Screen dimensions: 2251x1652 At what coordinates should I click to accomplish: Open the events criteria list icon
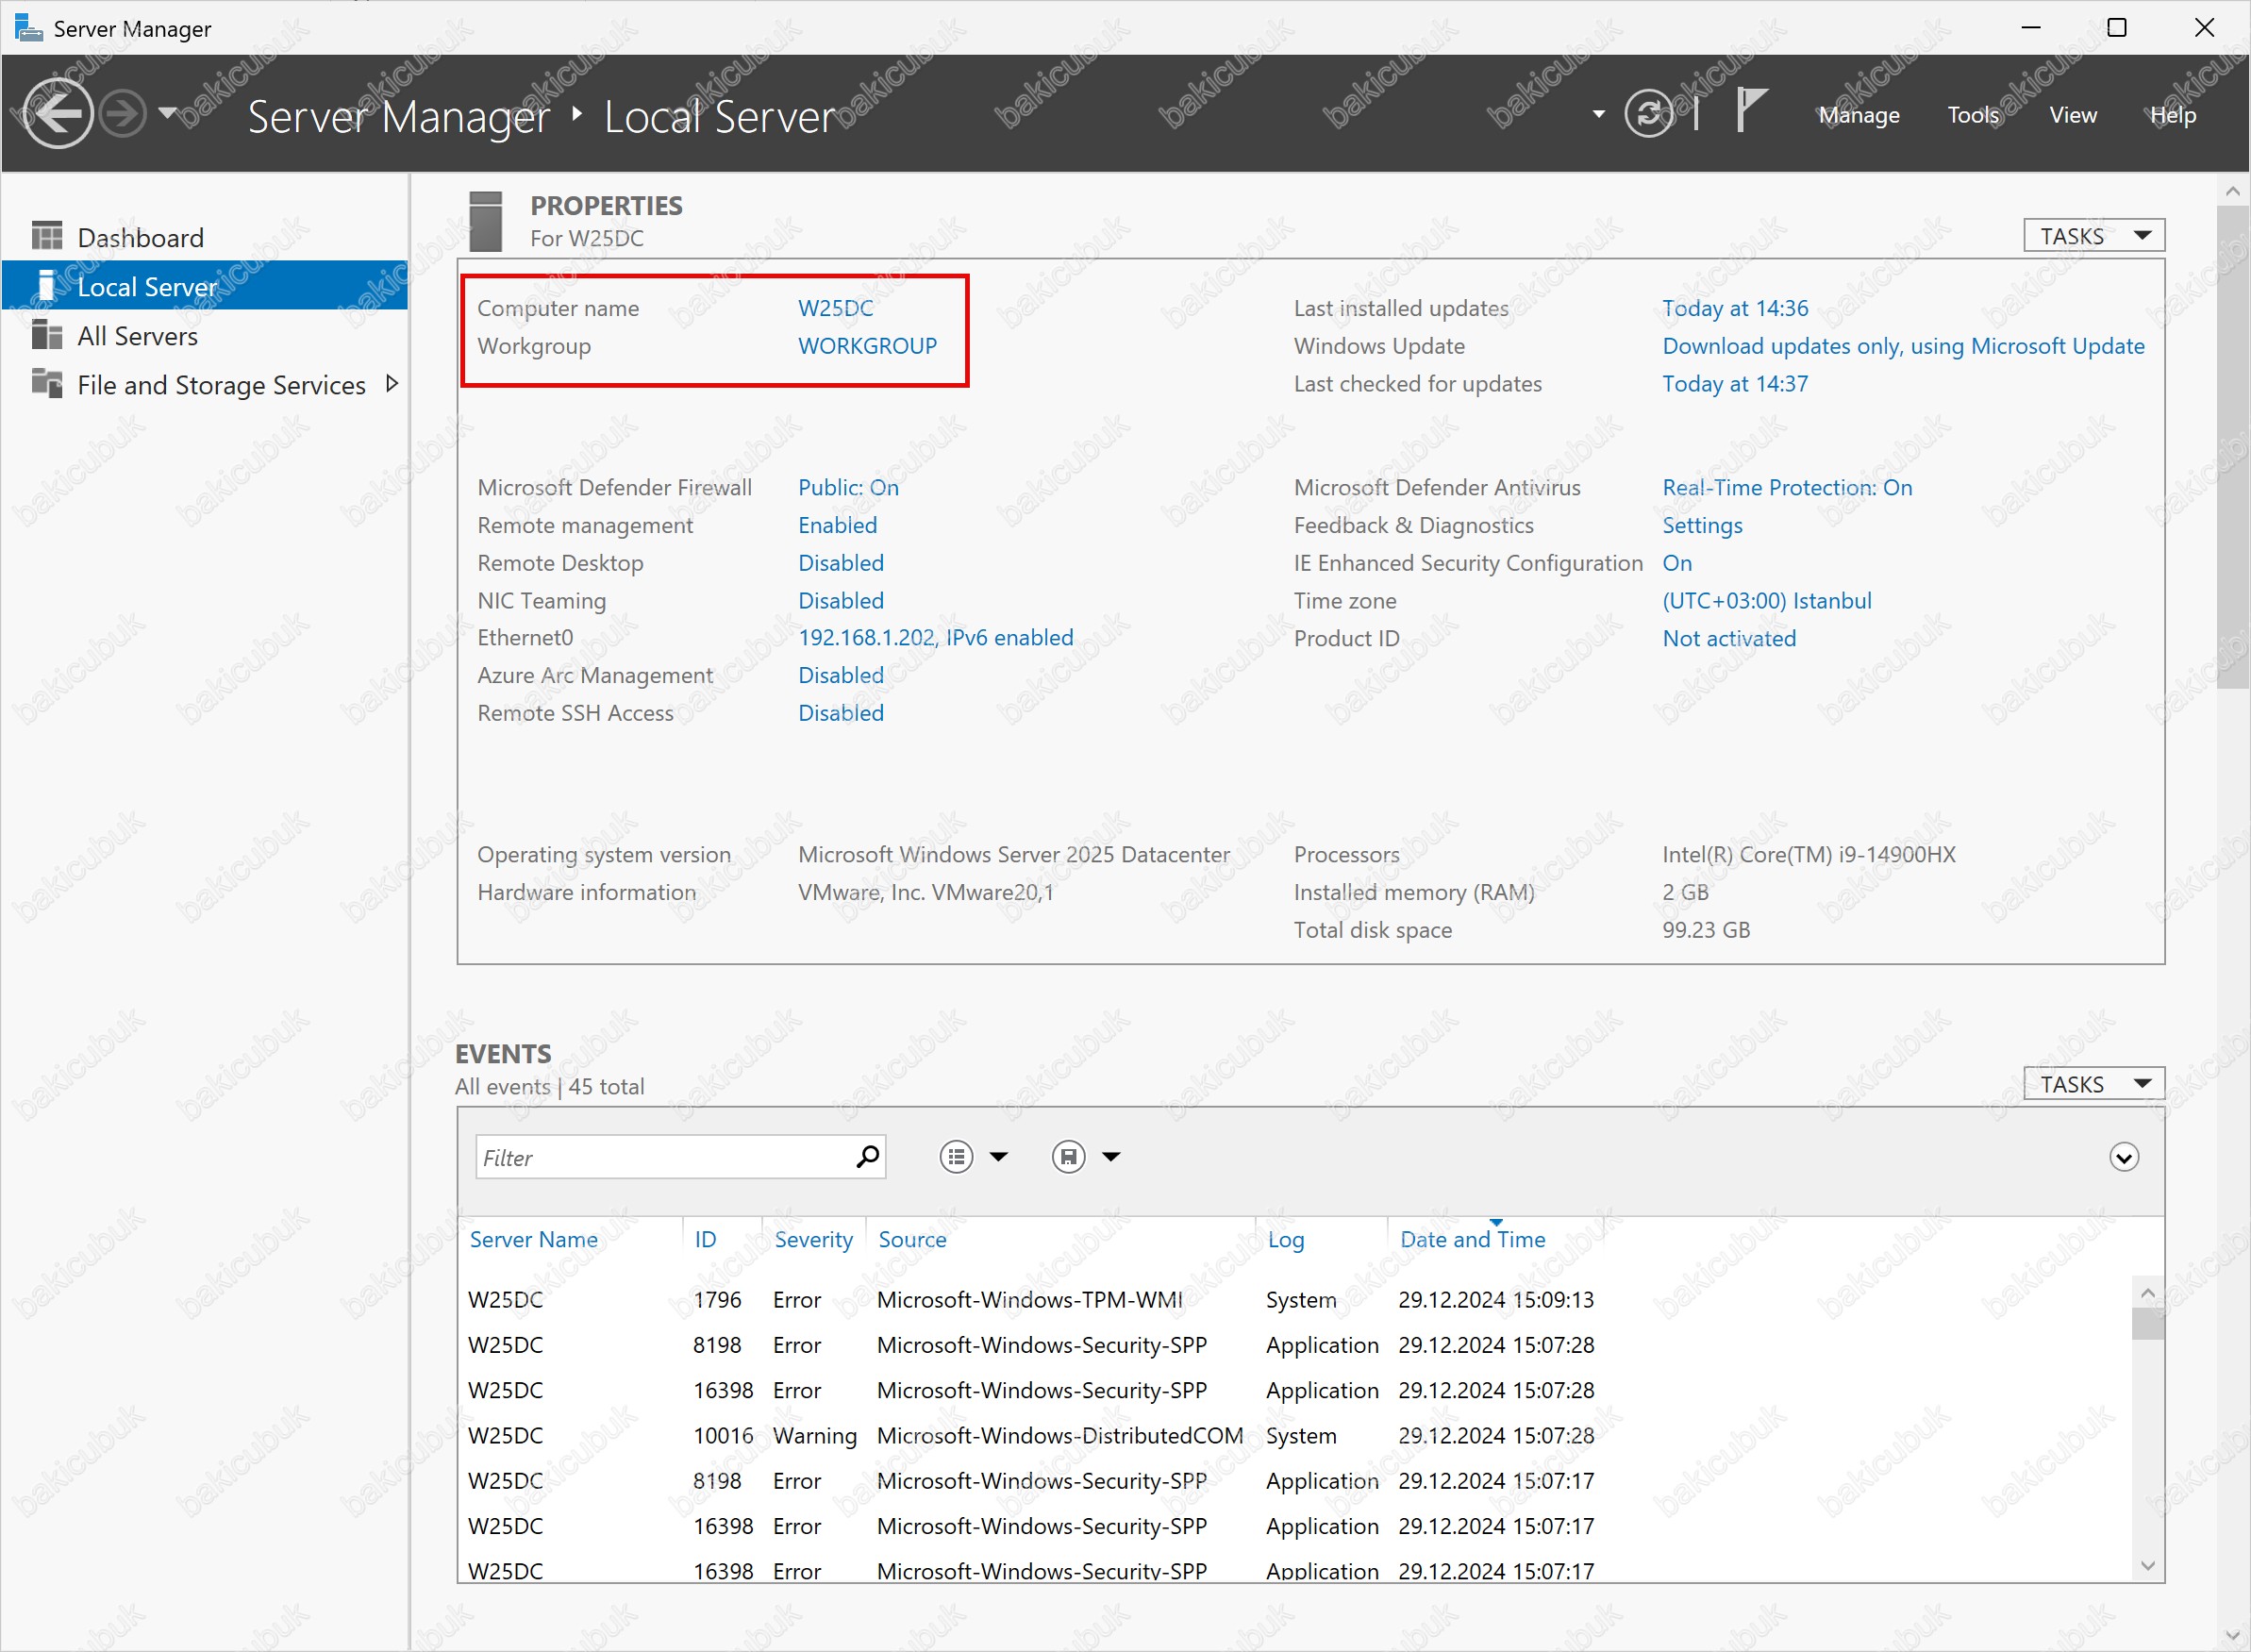[956, 1157]
